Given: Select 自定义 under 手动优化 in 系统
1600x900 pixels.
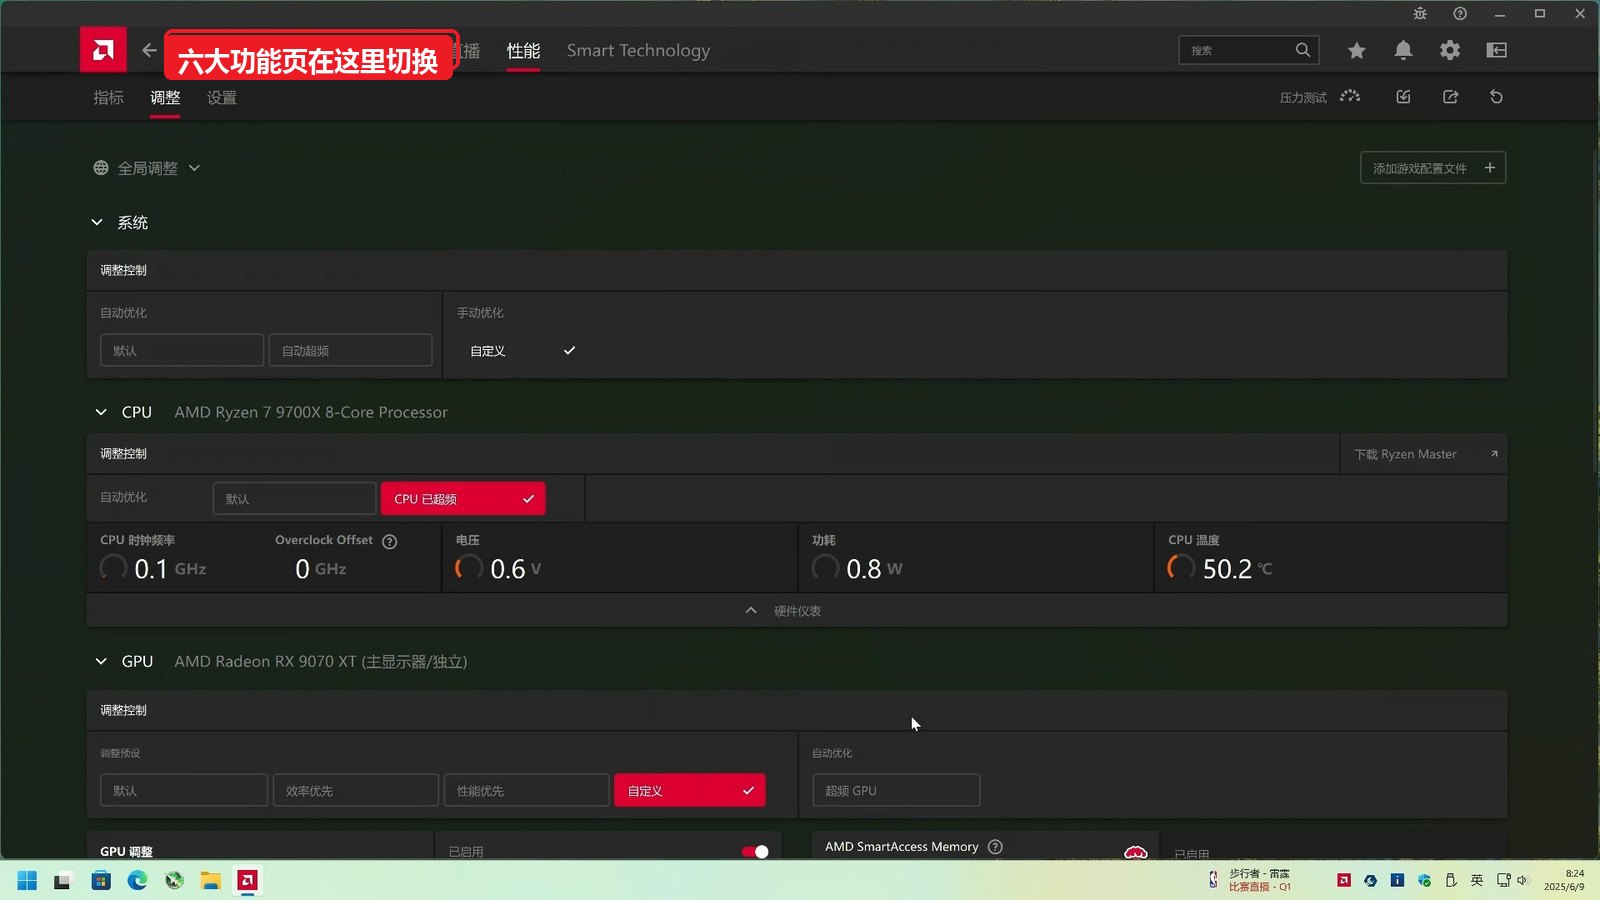Looking at the screenshot, I should pyautogui.click(x=523, y=351).
